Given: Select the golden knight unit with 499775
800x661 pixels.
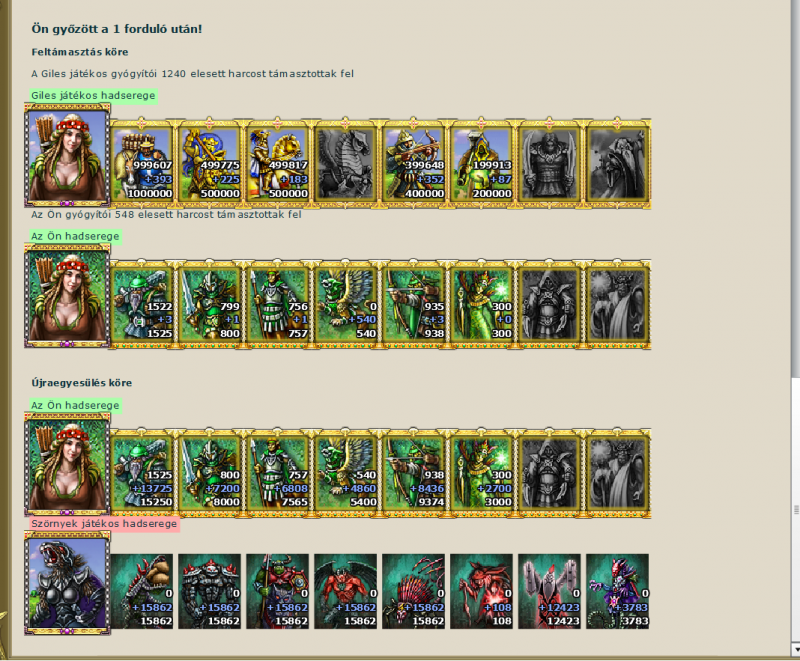Looking at the screenshot, I should [x=210, y=163].
